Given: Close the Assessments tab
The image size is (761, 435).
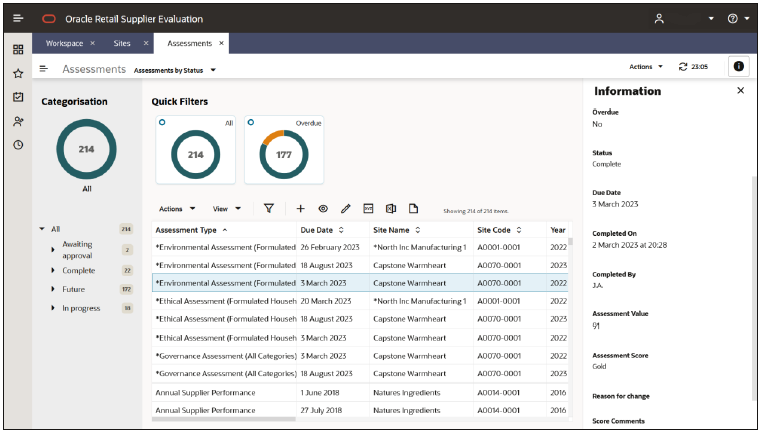Looking at the screenshot, I should (221, 43).
